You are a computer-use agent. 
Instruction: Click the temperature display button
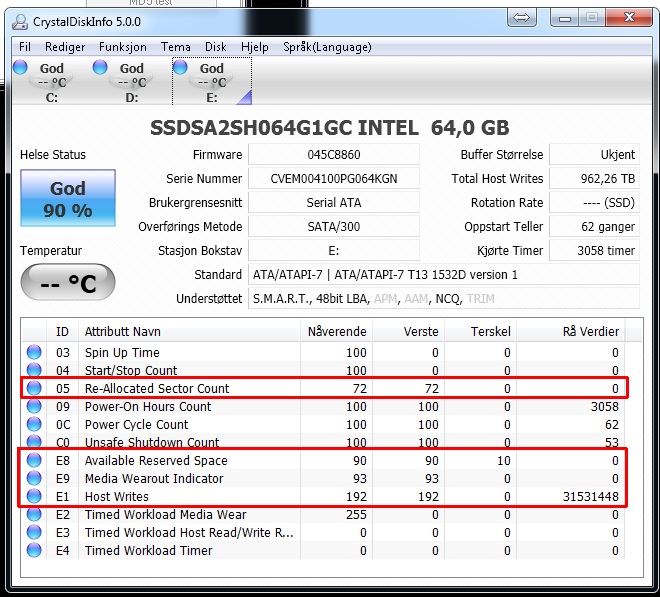[x=68, y=283]
